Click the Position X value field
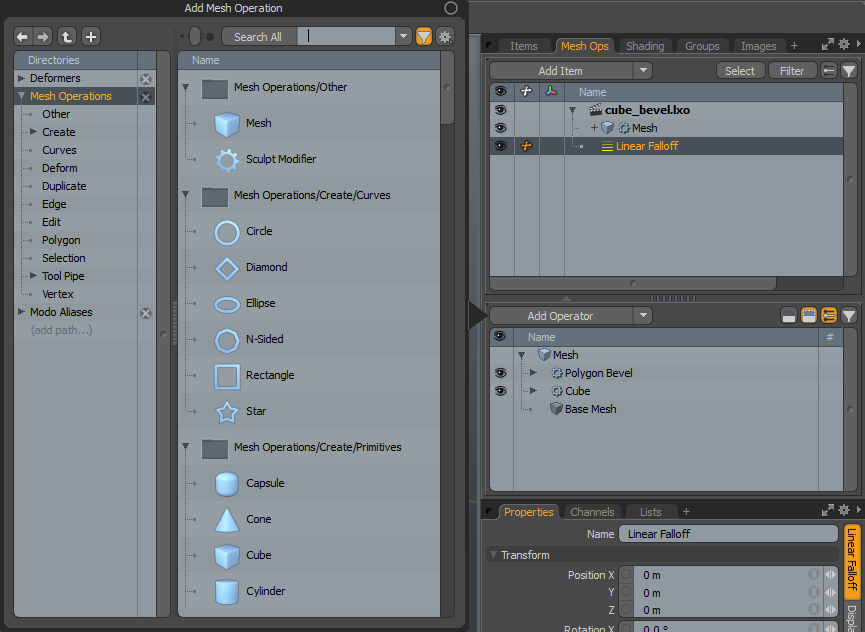The image size is (865, 632). (720, 575)
